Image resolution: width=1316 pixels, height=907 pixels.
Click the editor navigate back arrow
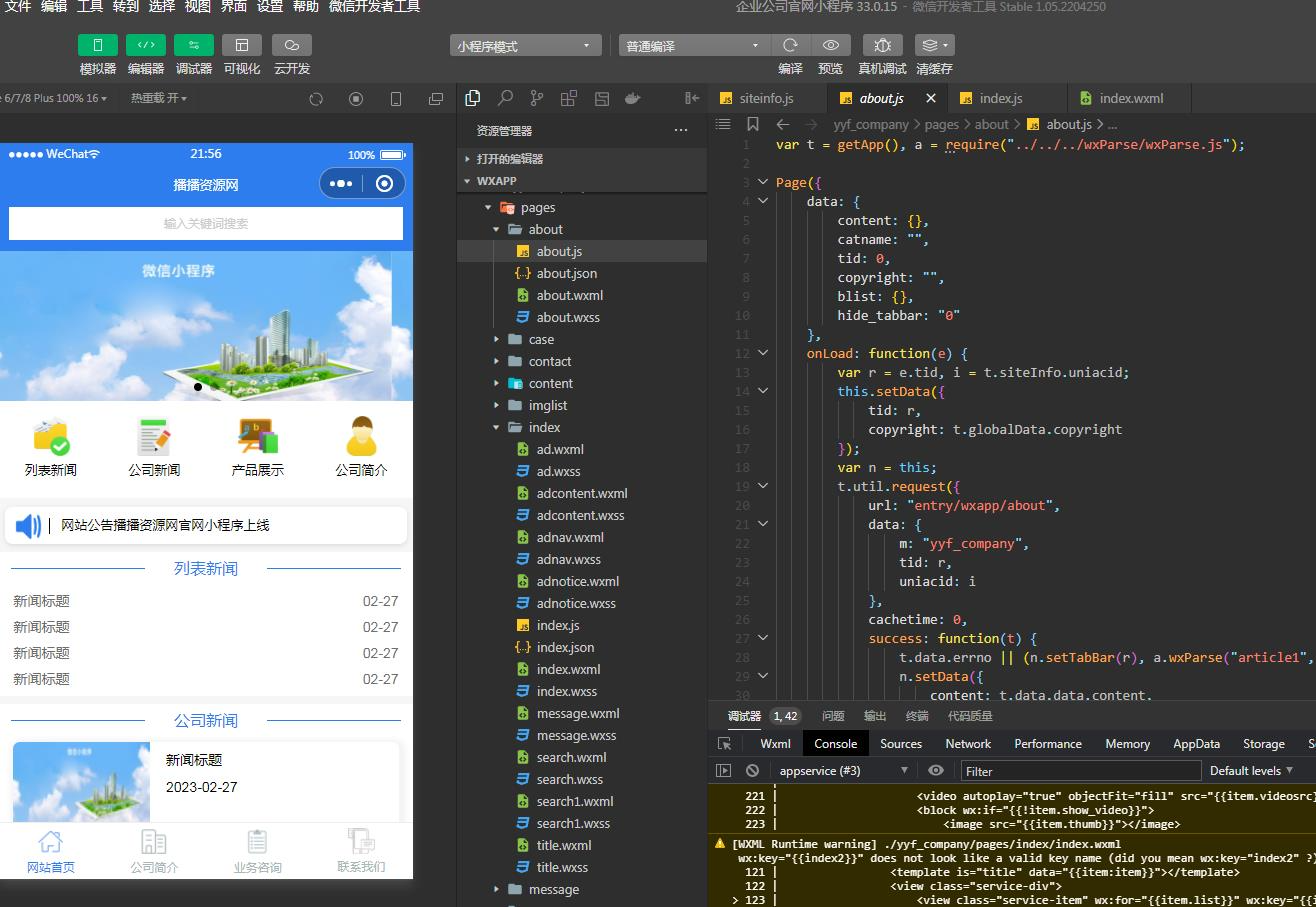(x=783, y=124)
